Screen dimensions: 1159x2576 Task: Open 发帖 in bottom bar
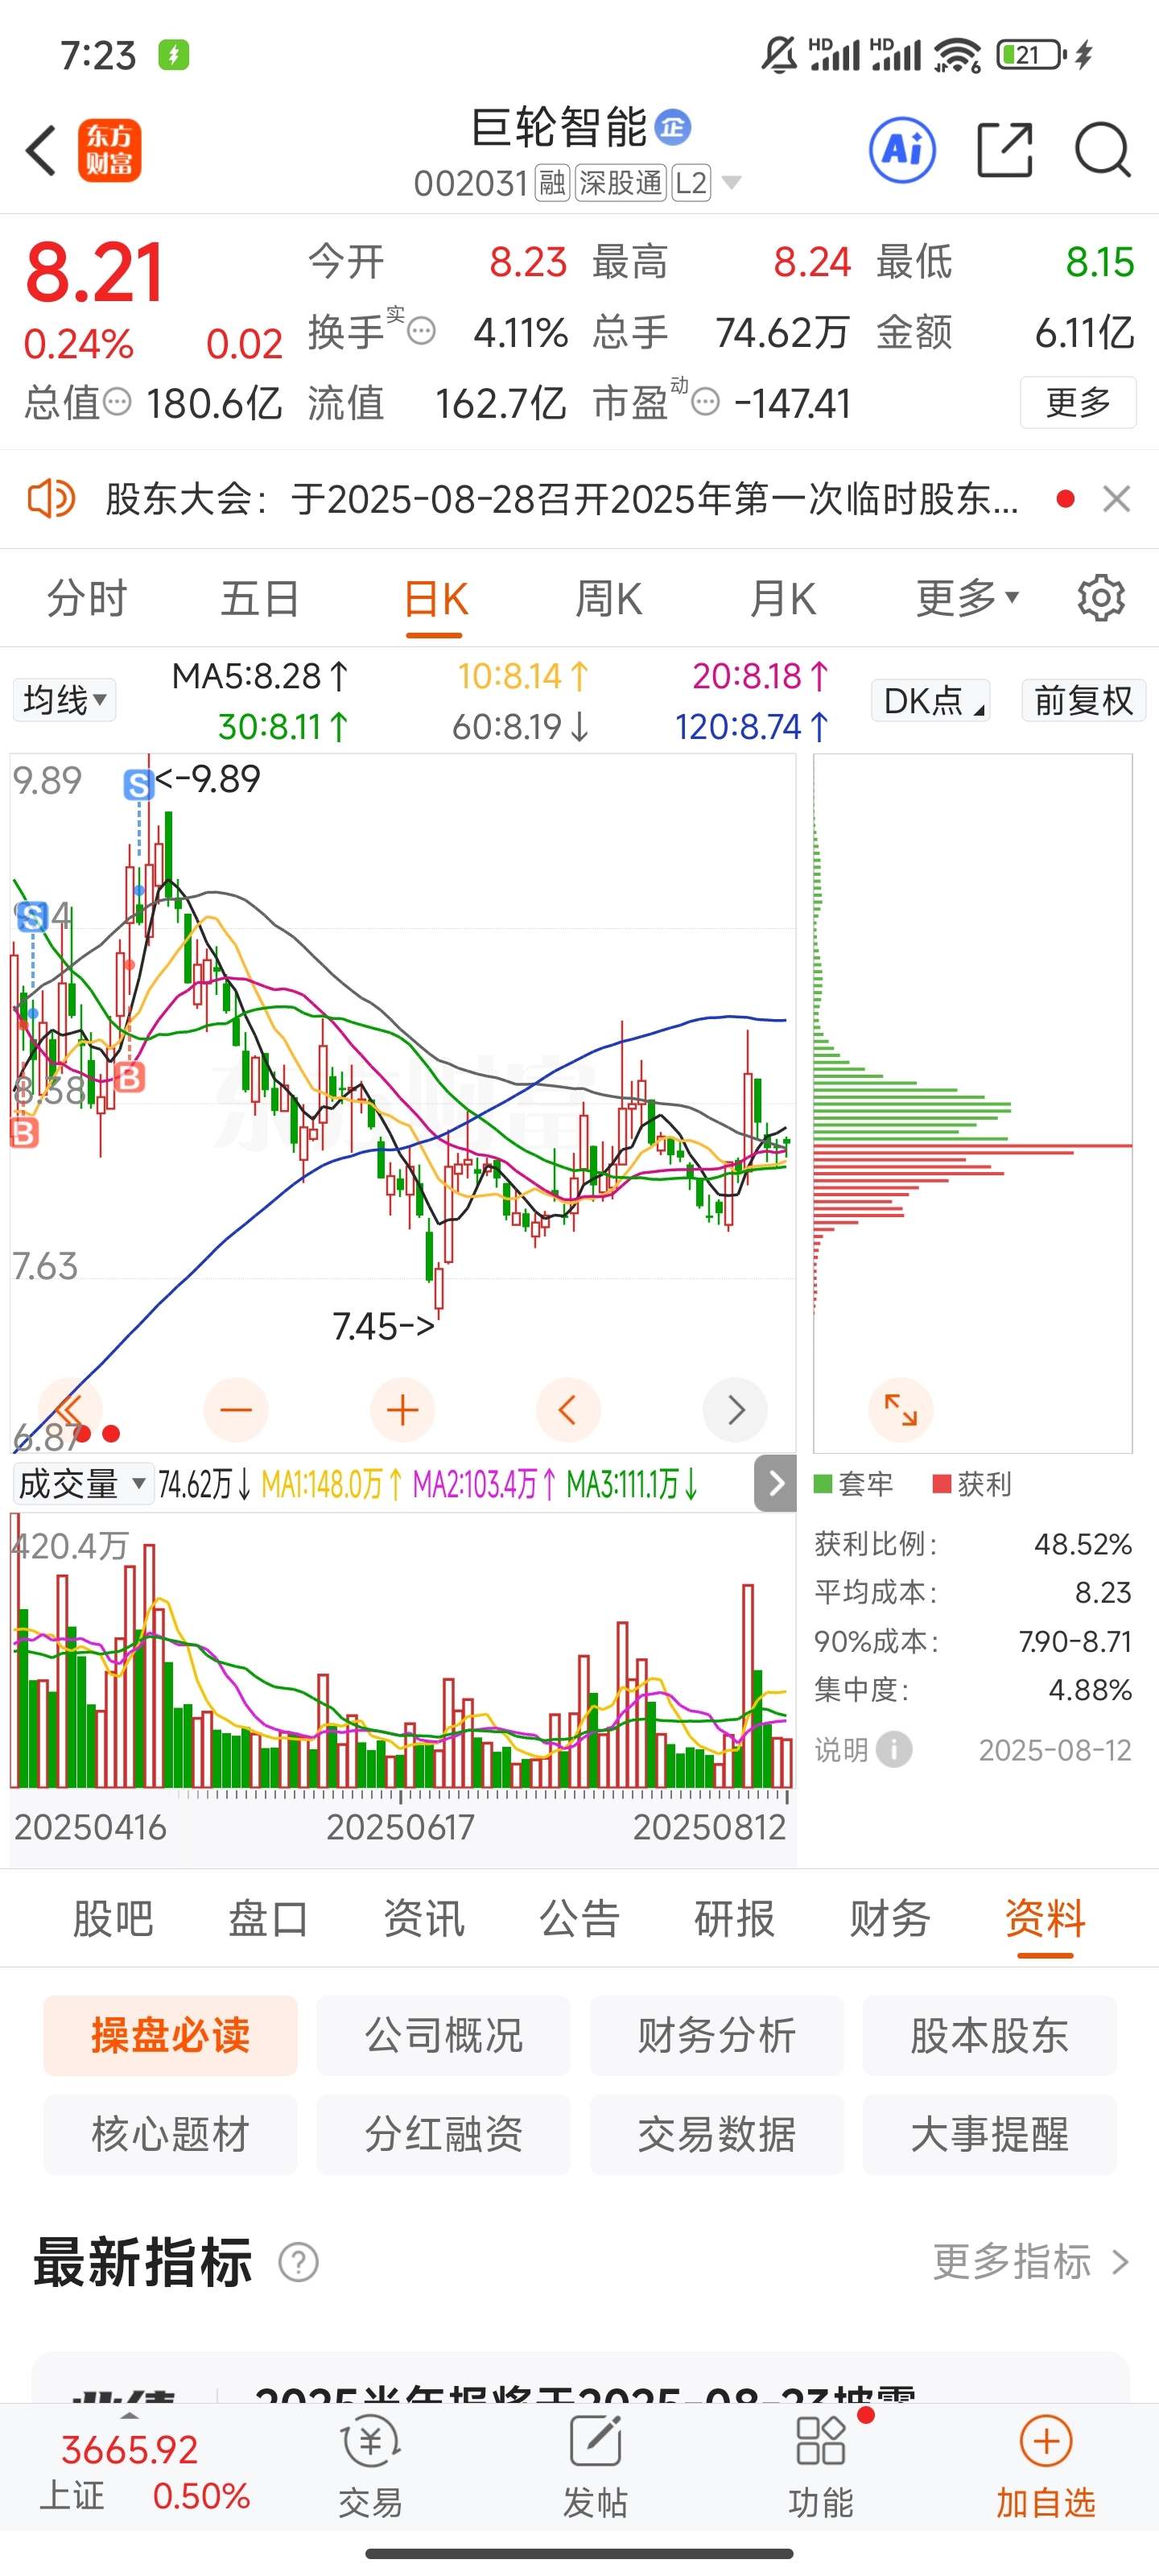(595, 2468)
